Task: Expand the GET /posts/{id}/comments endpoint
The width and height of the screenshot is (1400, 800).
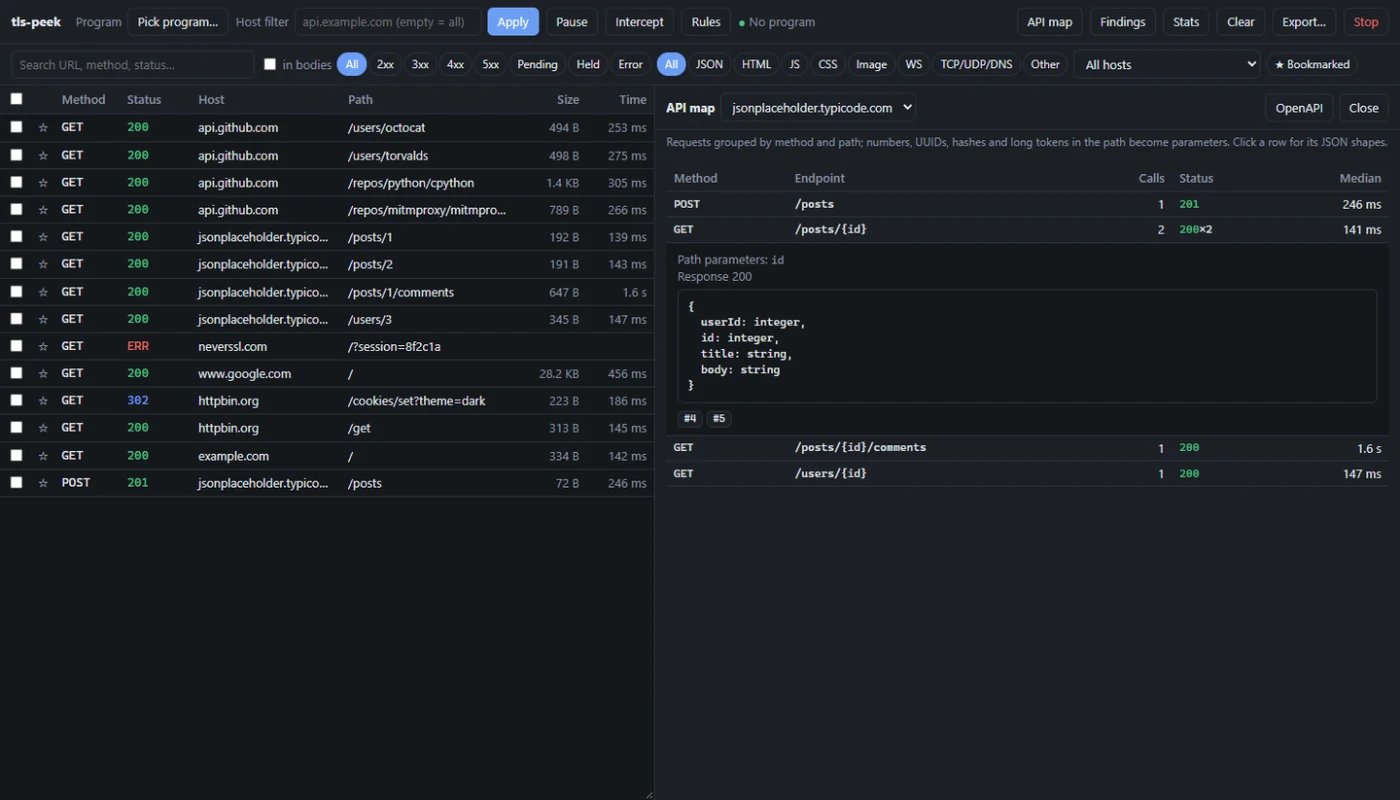Action: point(1027,447)
